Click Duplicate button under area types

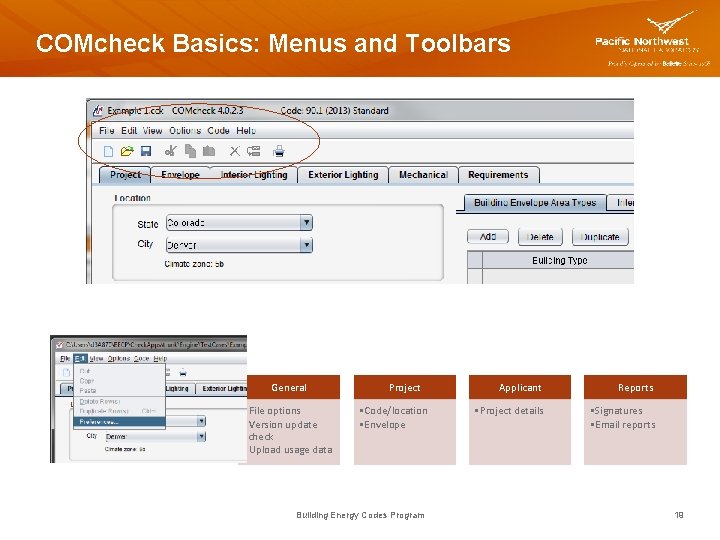pos(600,237)
